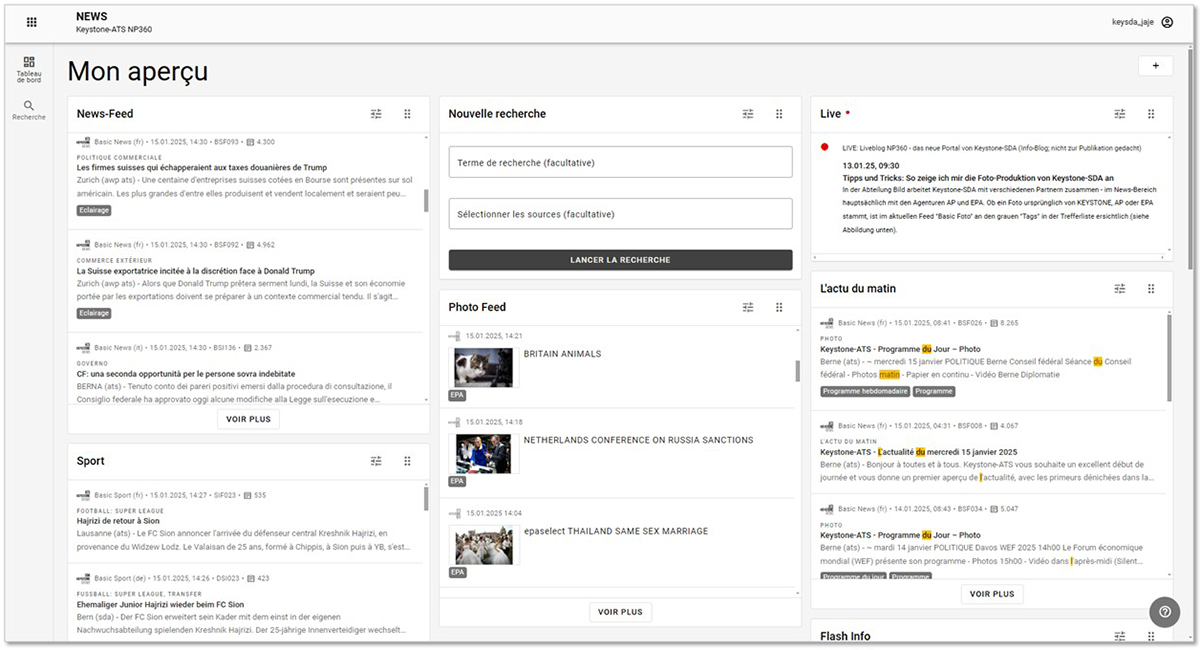Click VOIR PLUS under Photo Feed
1200x650 pixels.
pos(620,611)
